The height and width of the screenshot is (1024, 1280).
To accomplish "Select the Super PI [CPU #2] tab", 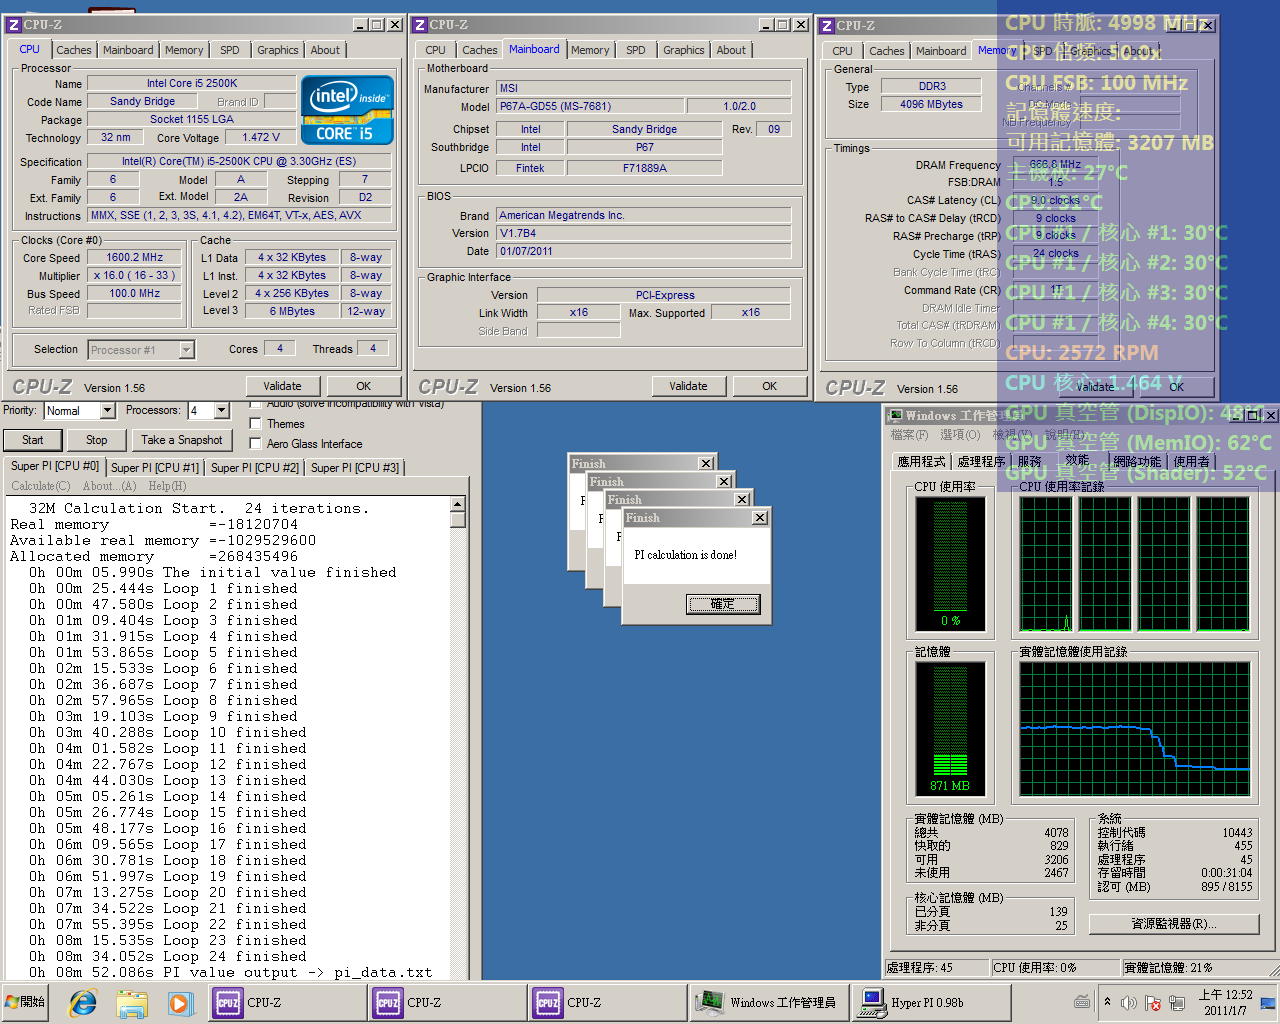I will [255, 467].
